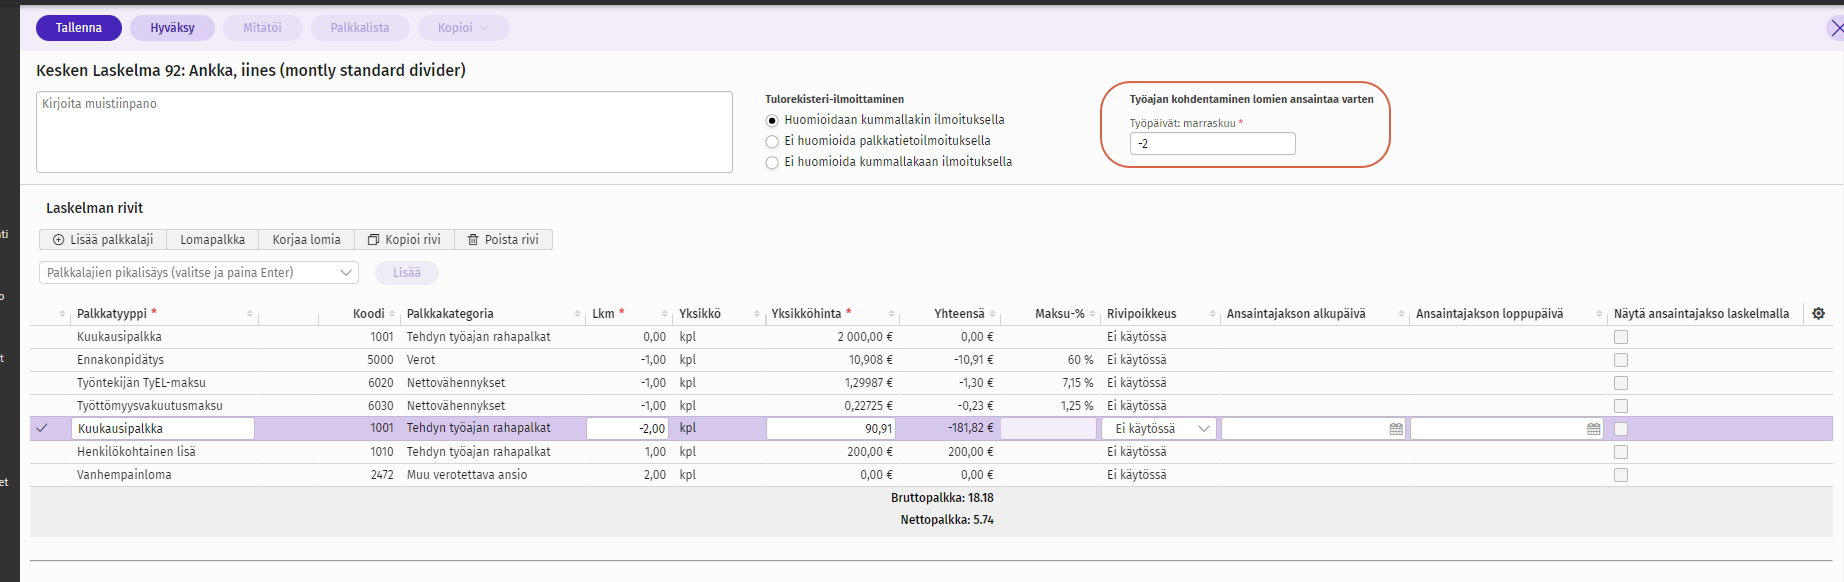Click the Mitätöi button
1844x582 pixels.
[x=262, y=28]
